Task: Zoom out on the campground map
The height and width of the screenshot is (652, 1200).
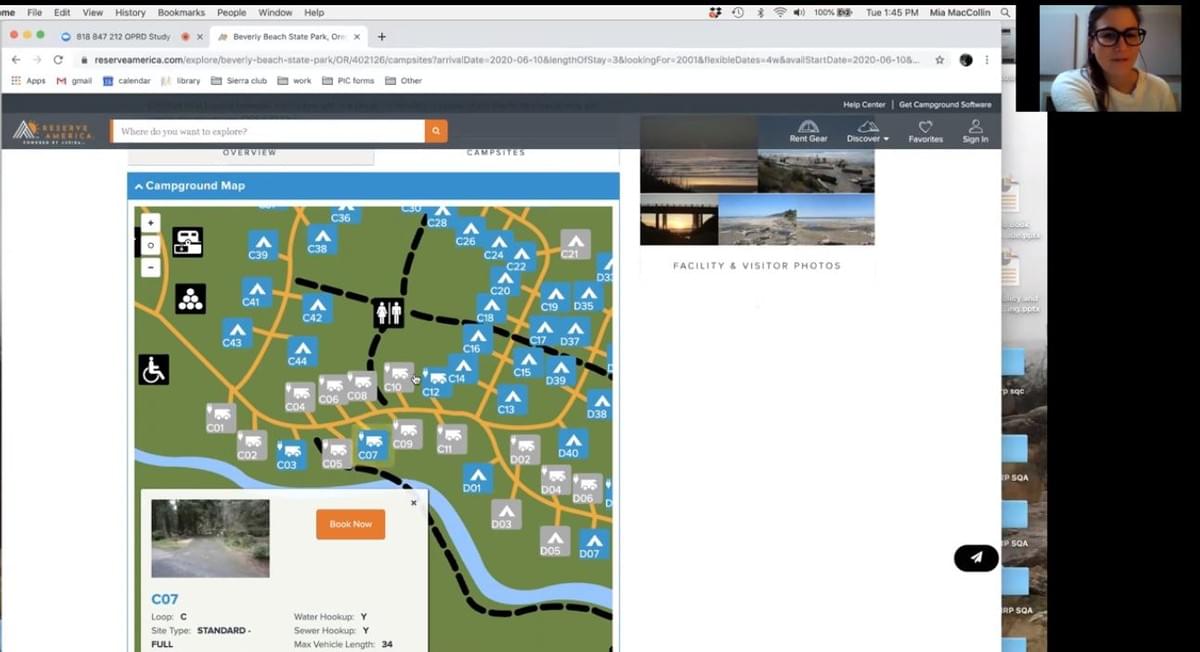Action: tap(150, 267)
